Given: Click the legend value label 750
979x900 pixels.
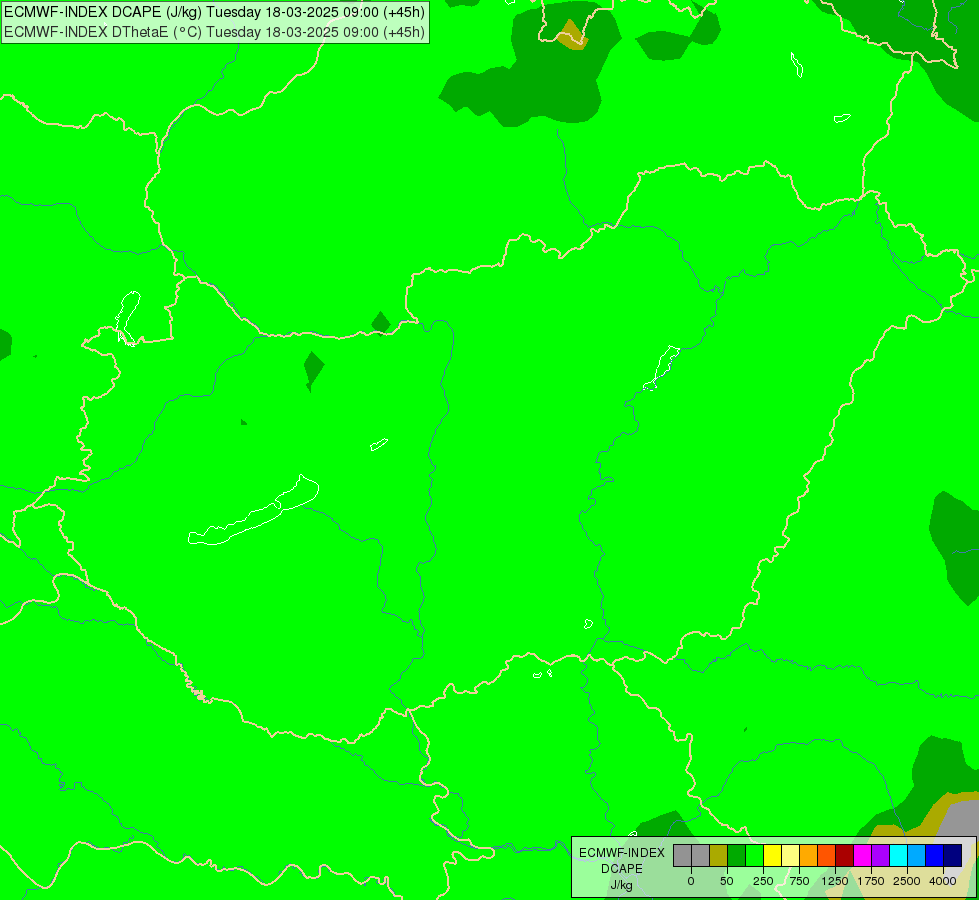Looking at the screenshot, I should [x=799, y=881].
